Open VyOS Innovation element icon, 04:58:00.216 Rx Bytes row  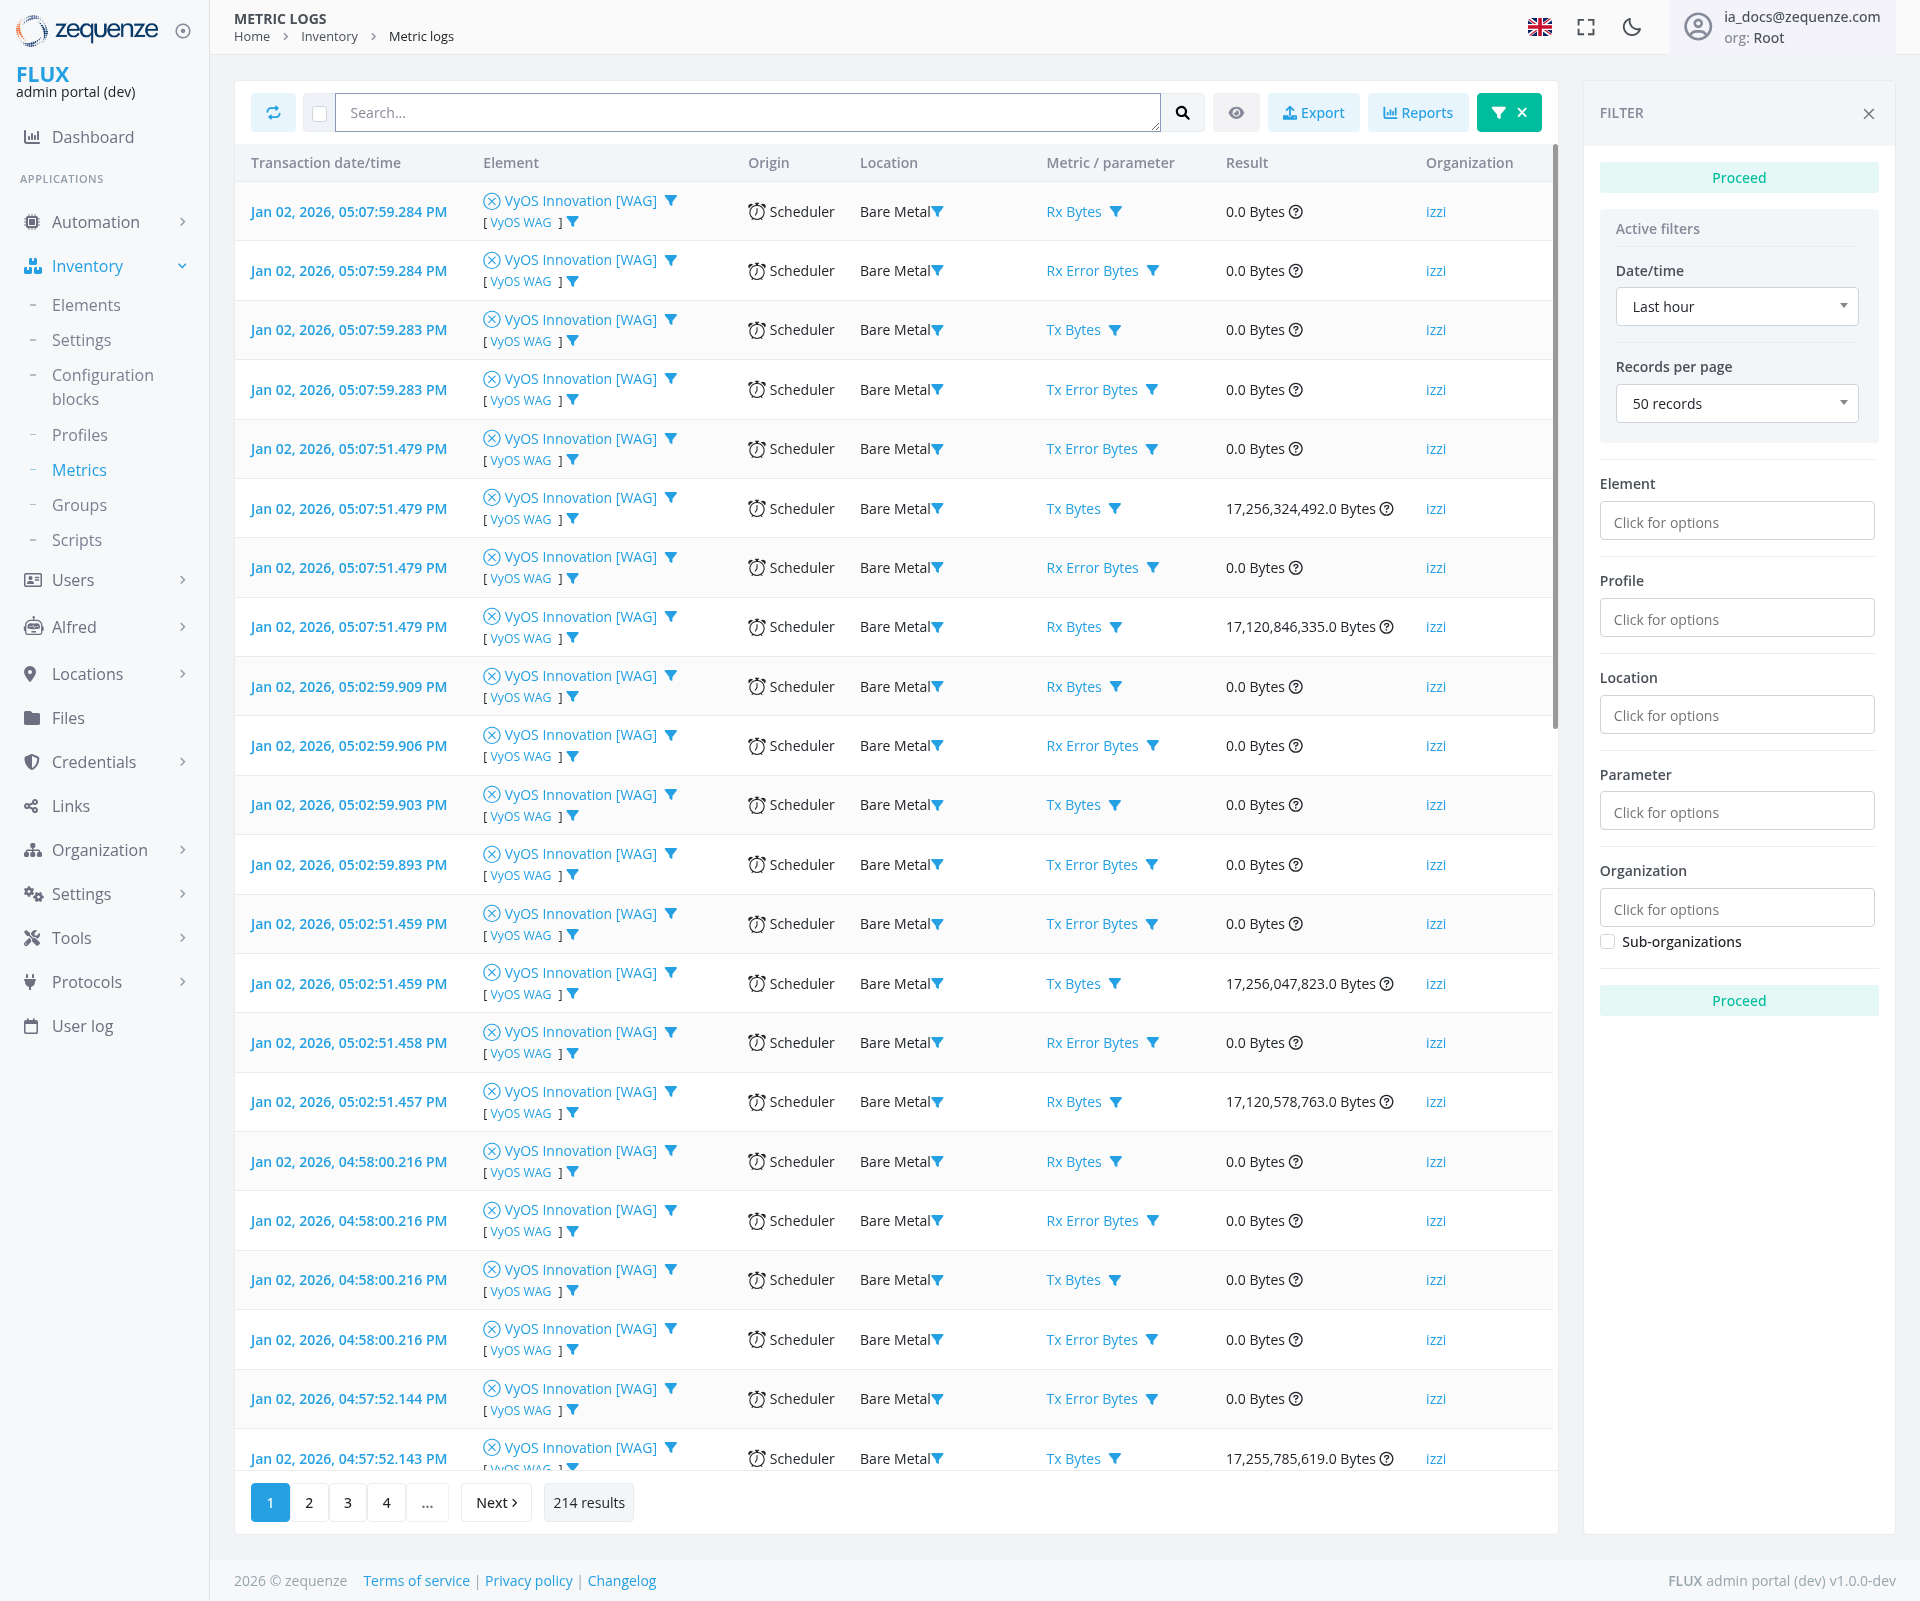491,1151
